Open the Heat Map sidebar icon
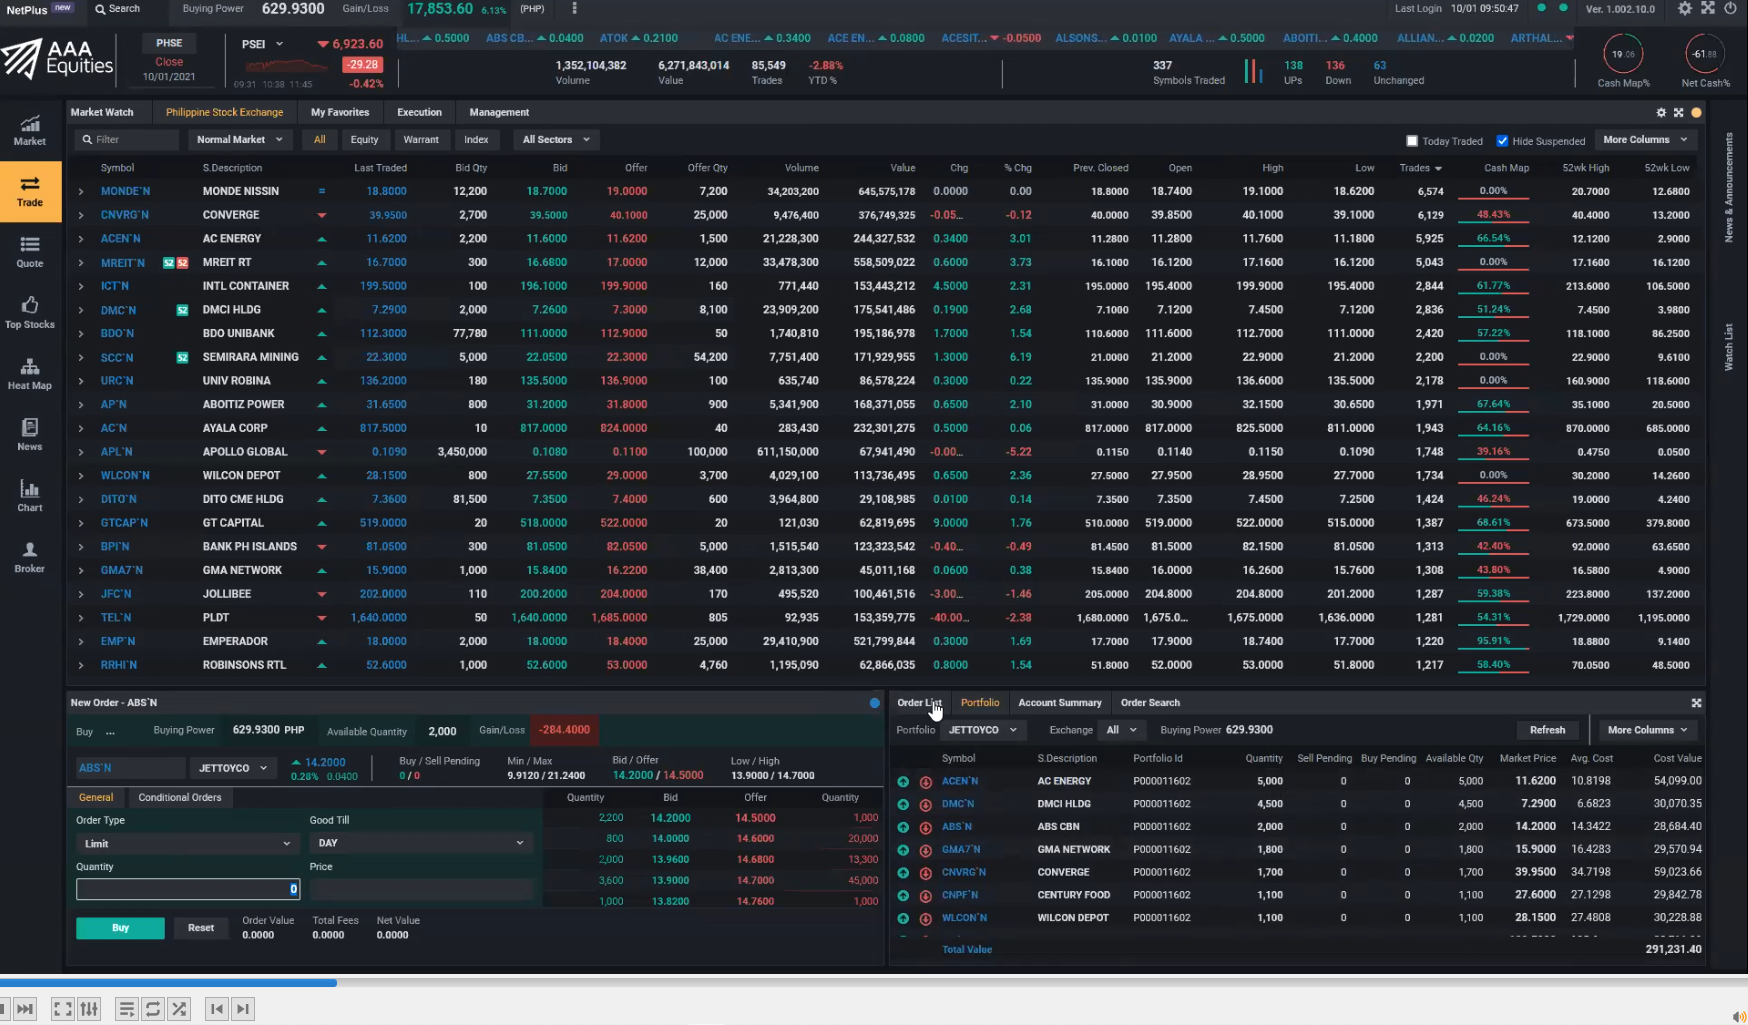 [x=30, y=373]
